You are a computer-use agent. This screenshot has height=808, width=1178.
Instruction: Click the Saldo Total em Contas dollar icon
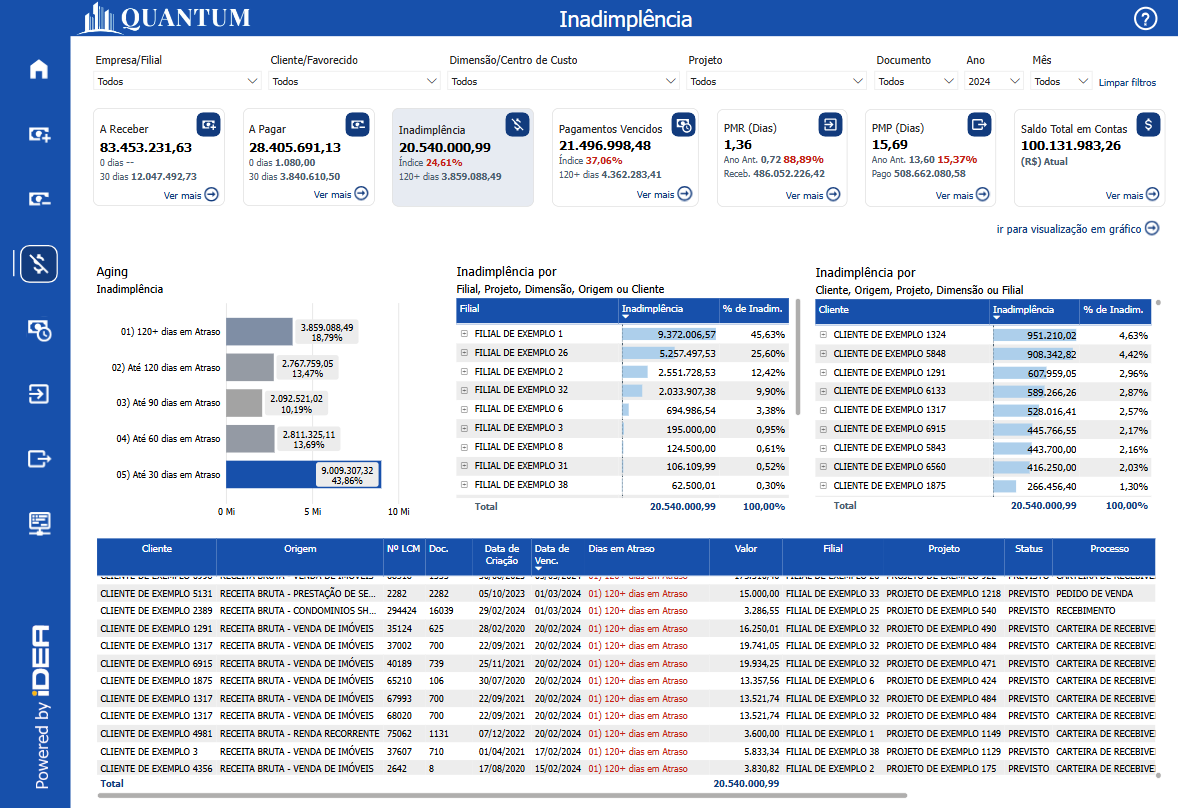[x=1148, y=124]
